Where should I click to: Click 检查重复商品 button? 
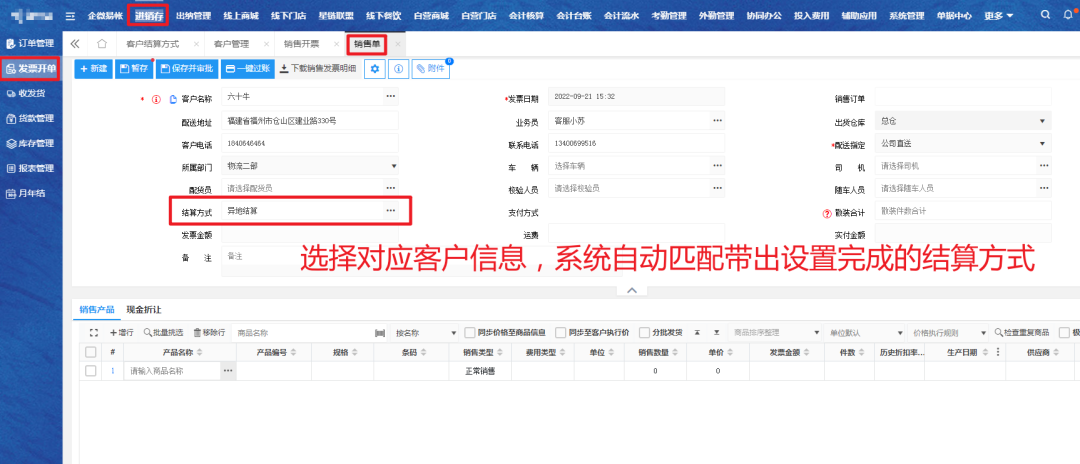click(x=1021, y=333)
